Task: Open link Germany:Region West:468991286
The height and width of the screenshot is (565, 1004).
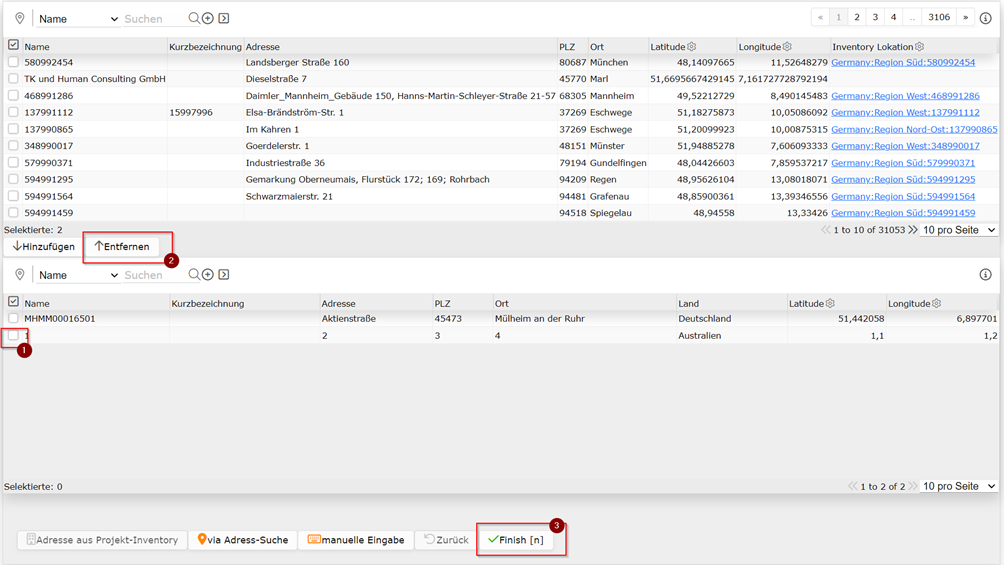Action: coord(905,95)
